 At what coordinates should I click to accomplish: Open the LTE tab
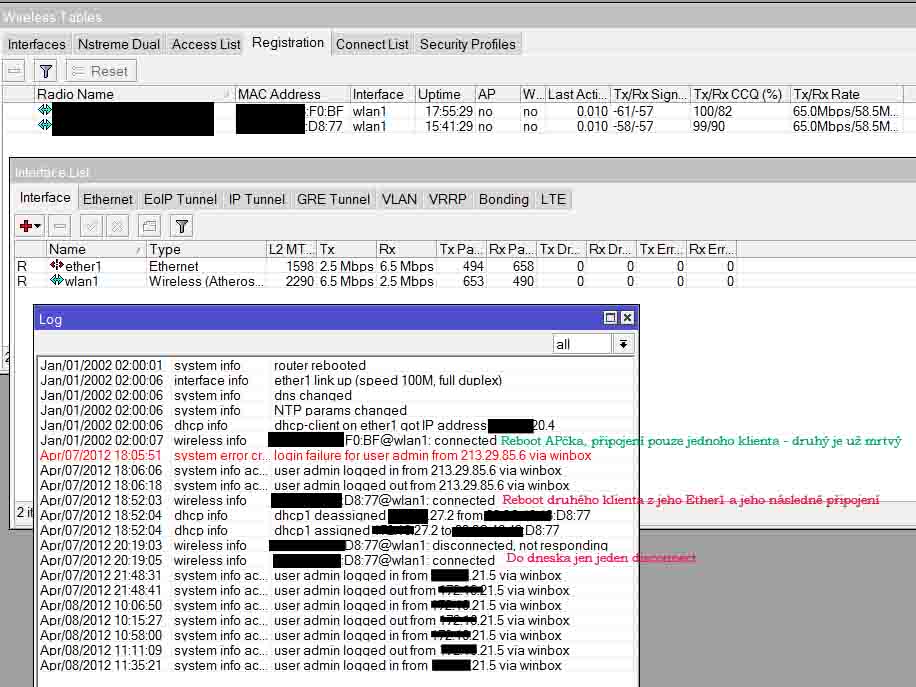tap(553, 199)
